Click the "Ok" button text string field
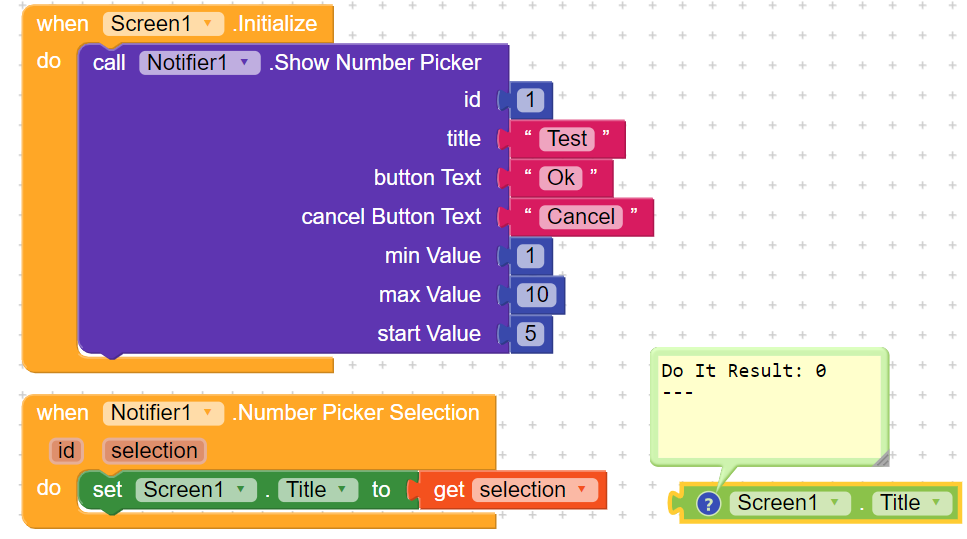Viewport: 967px width, 539px height. (x=561, y=178)
